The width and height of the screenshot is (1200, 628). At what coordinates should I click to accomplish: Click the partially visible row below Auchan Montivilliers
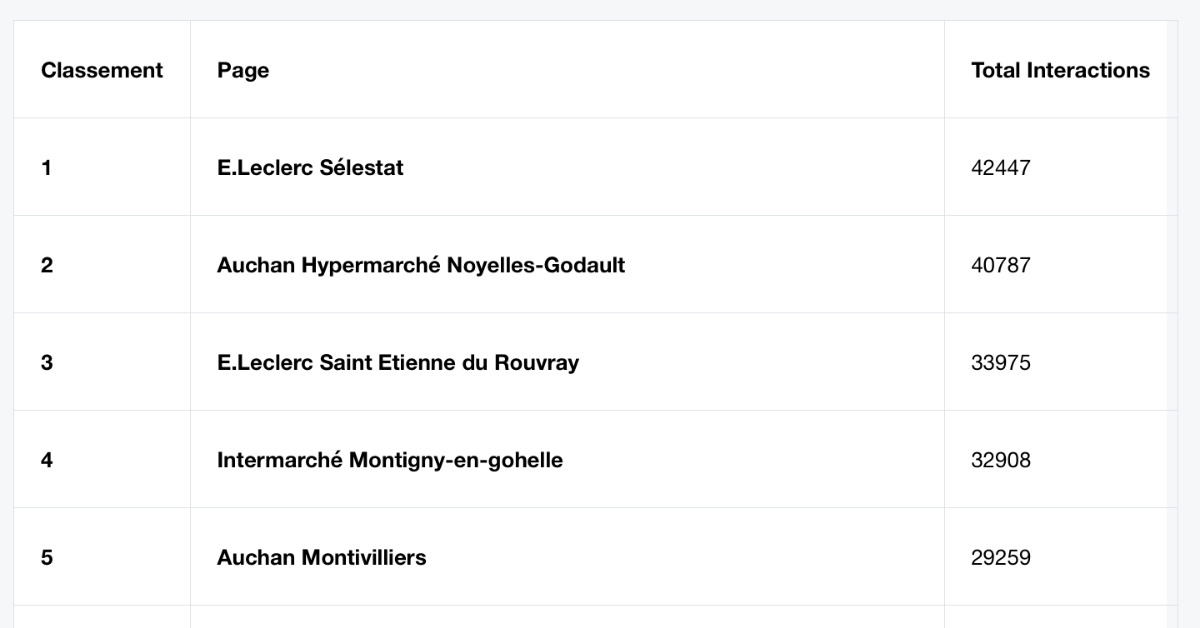590,617
